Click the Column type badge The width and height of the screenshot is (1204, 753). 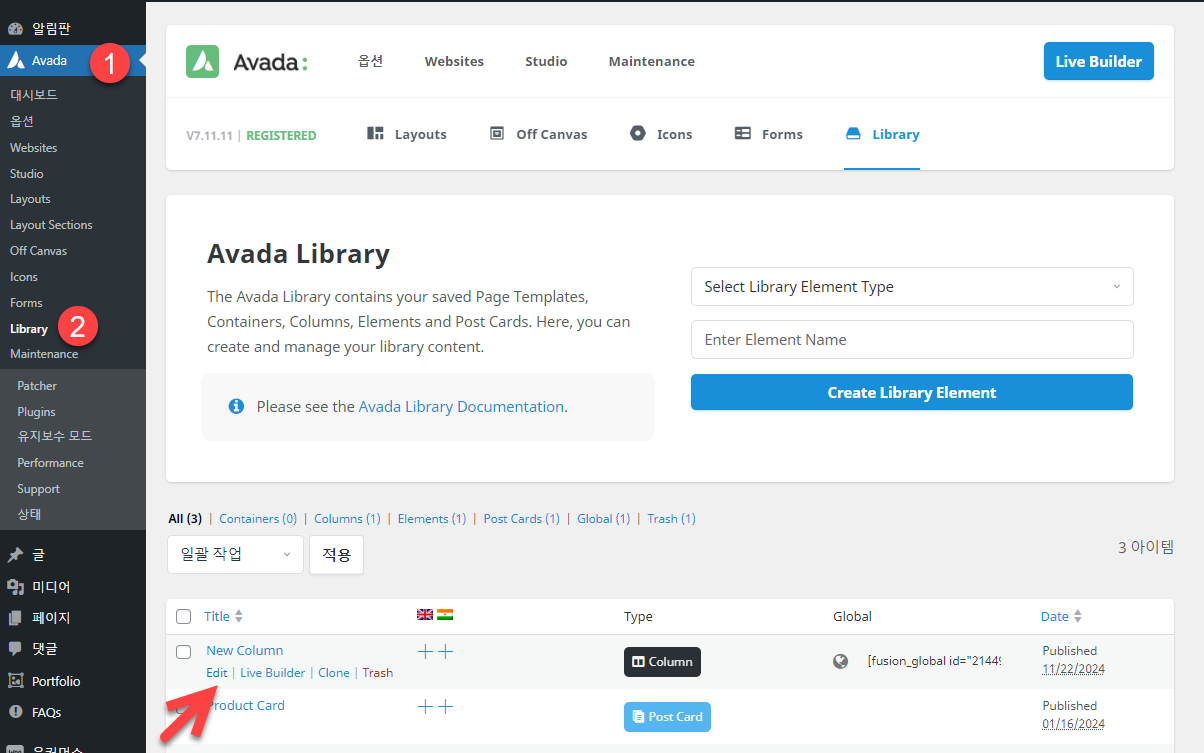tap(662, 662)
